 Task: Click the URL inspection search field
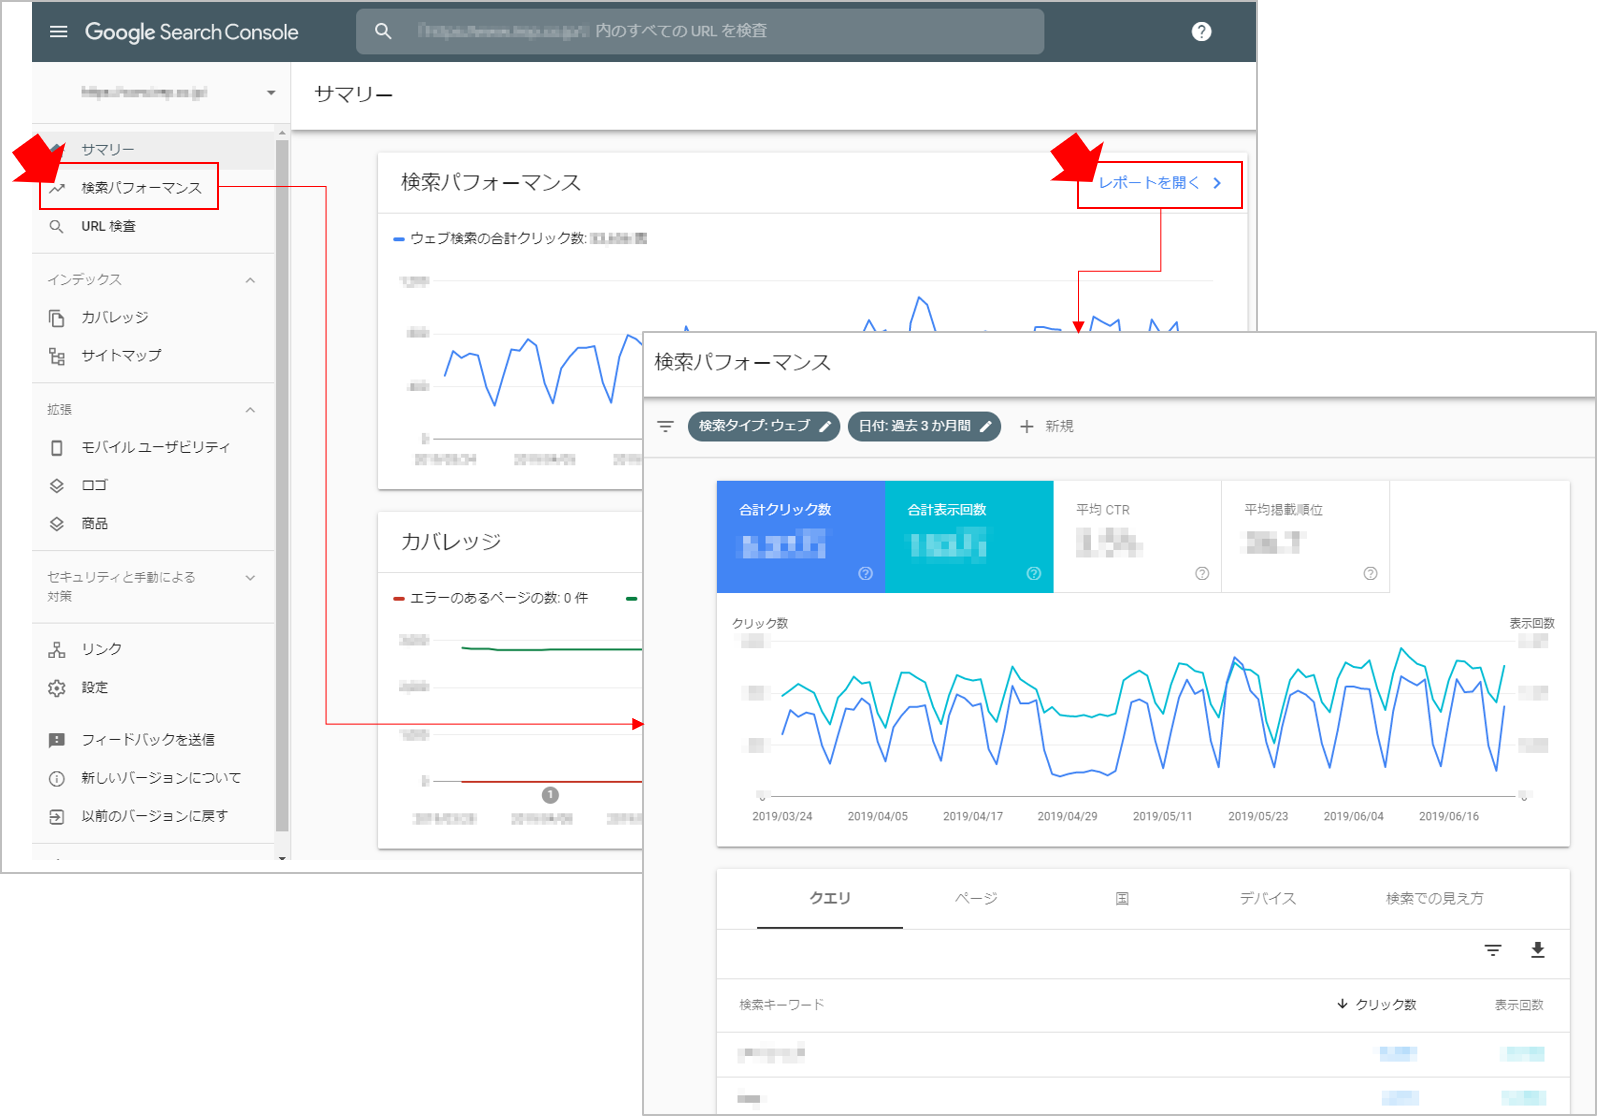700,32
